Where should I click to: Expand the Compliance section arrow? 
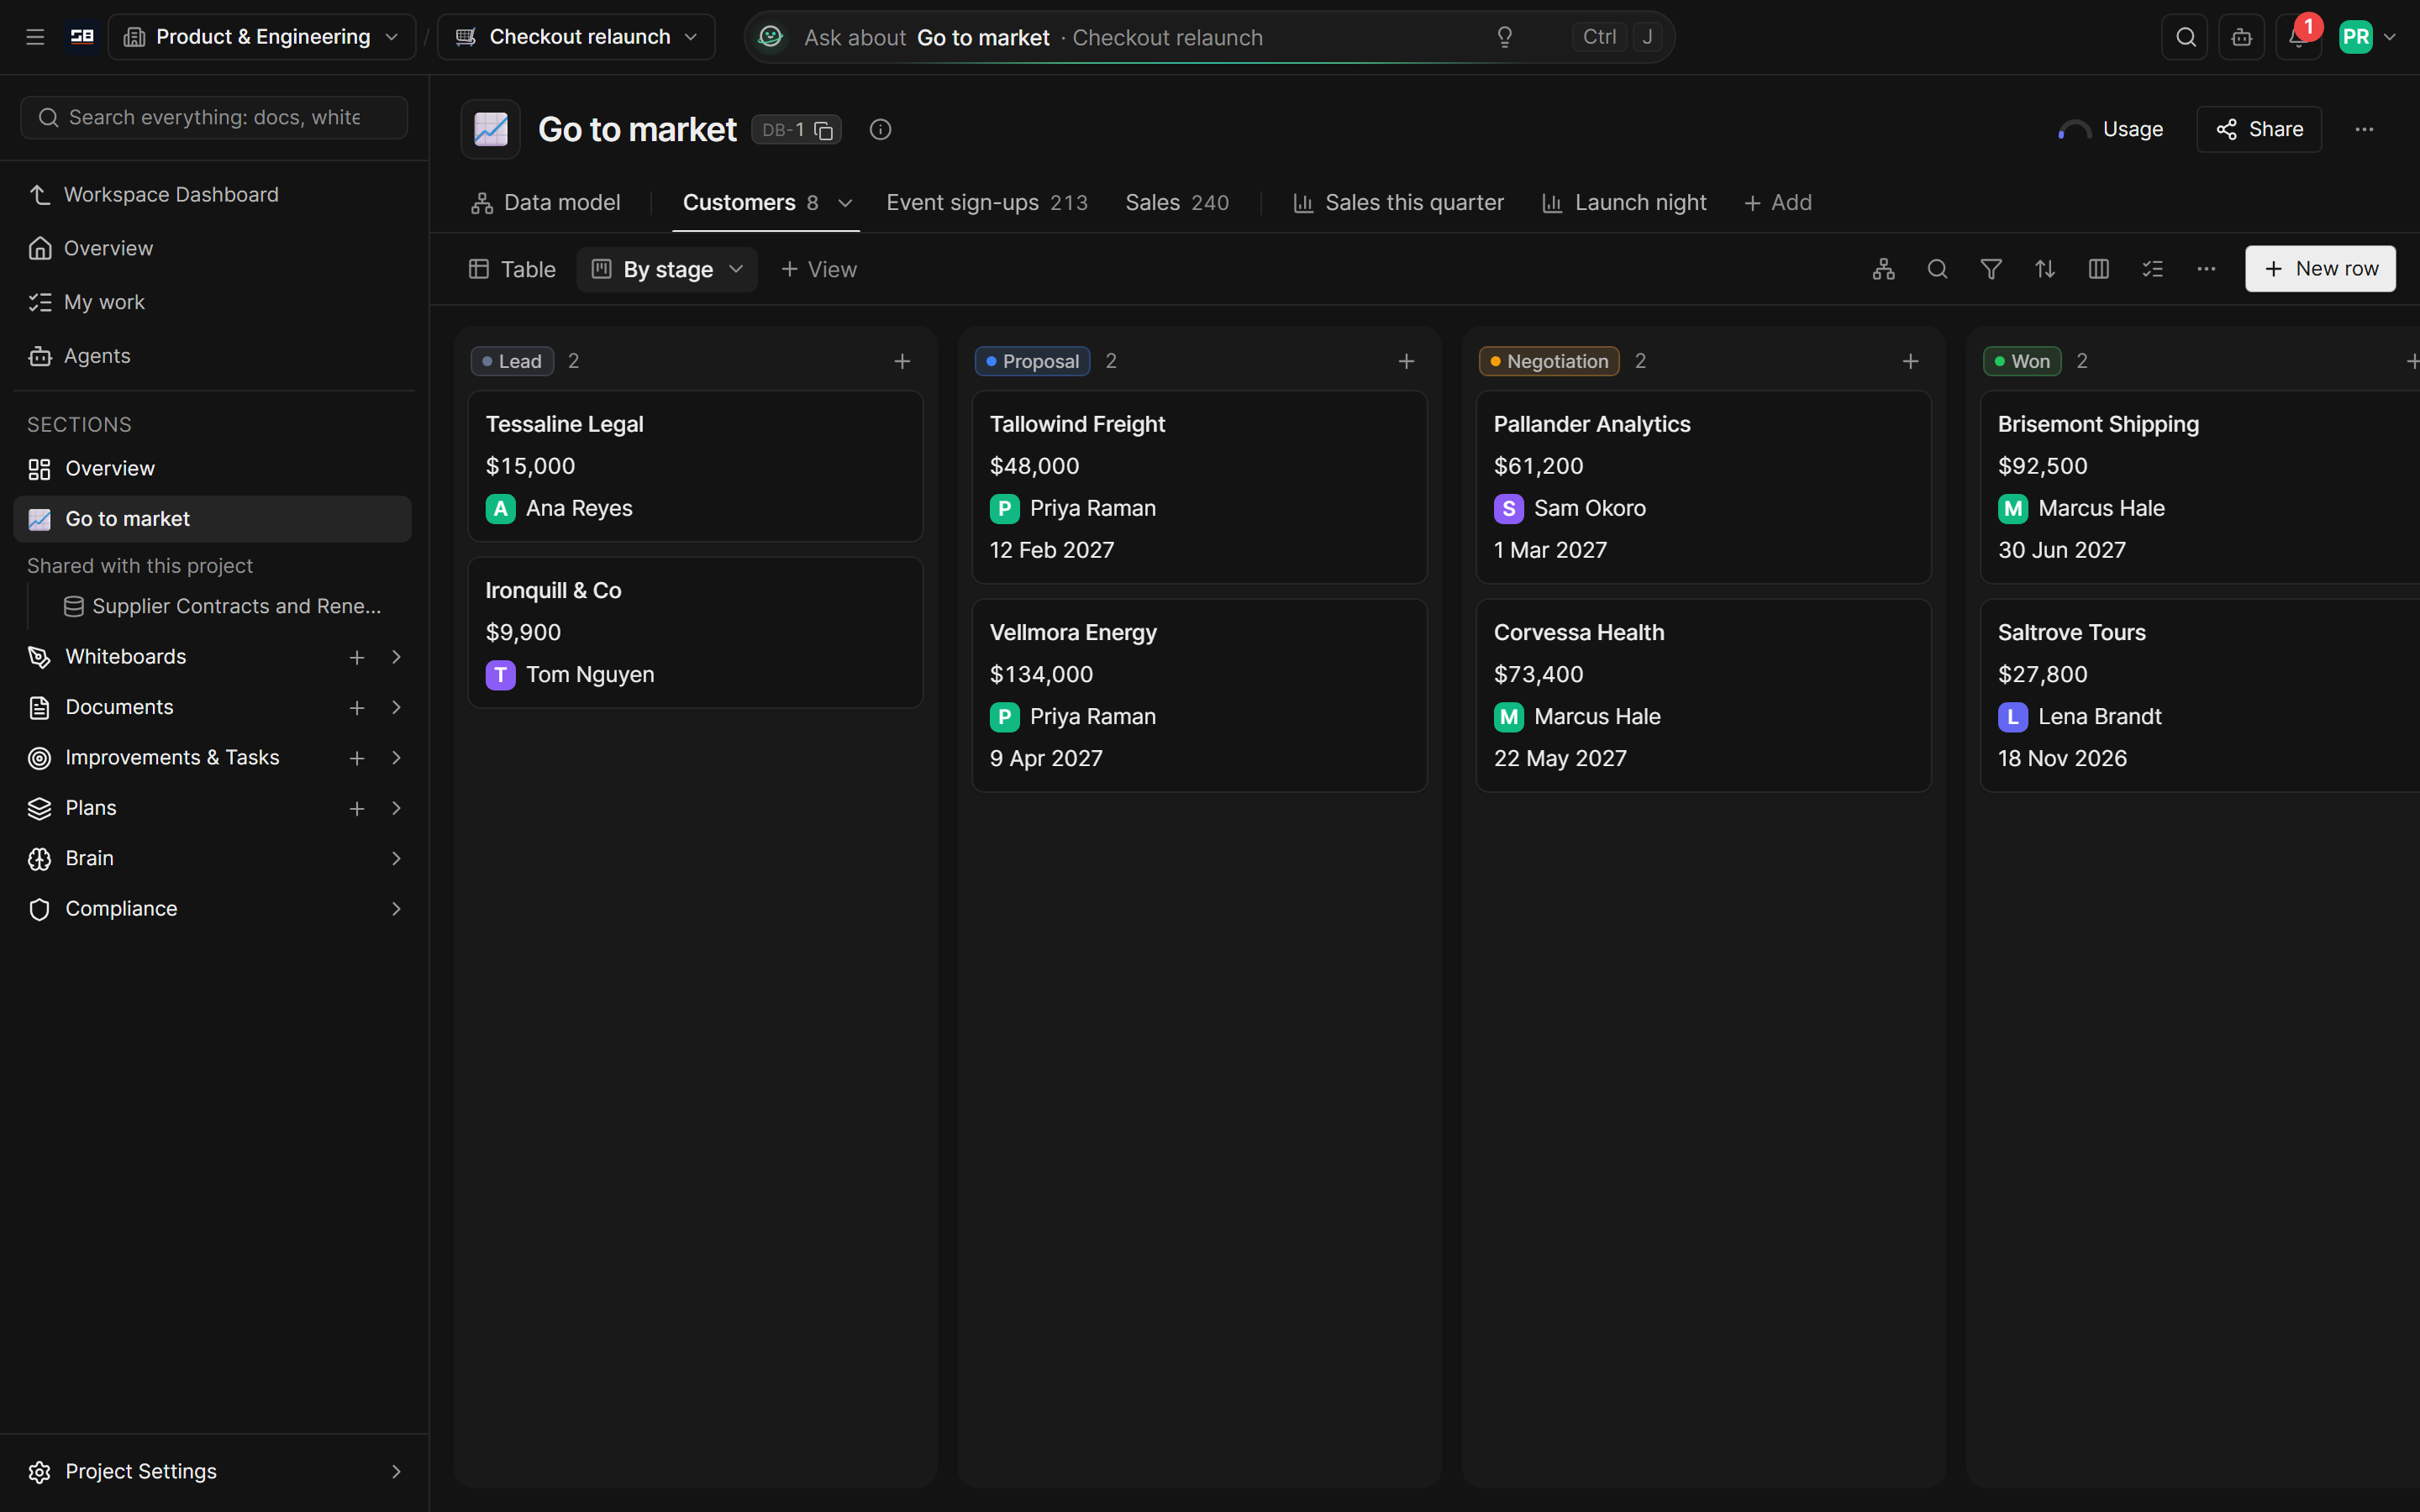click(396, 909)
